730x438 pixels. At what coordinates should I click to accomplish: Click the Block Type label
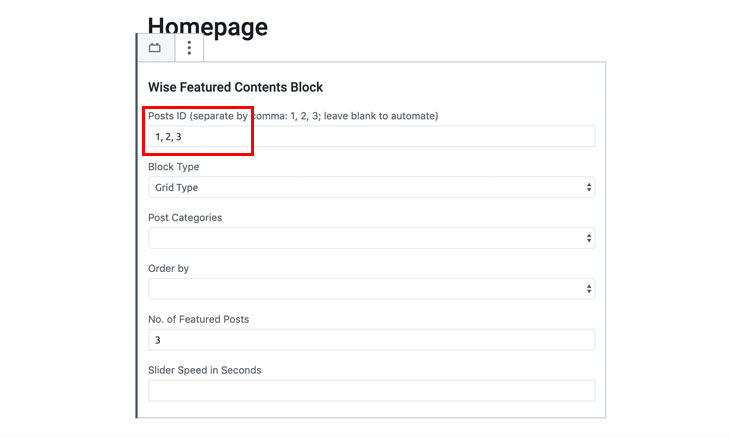pos(174,167)
